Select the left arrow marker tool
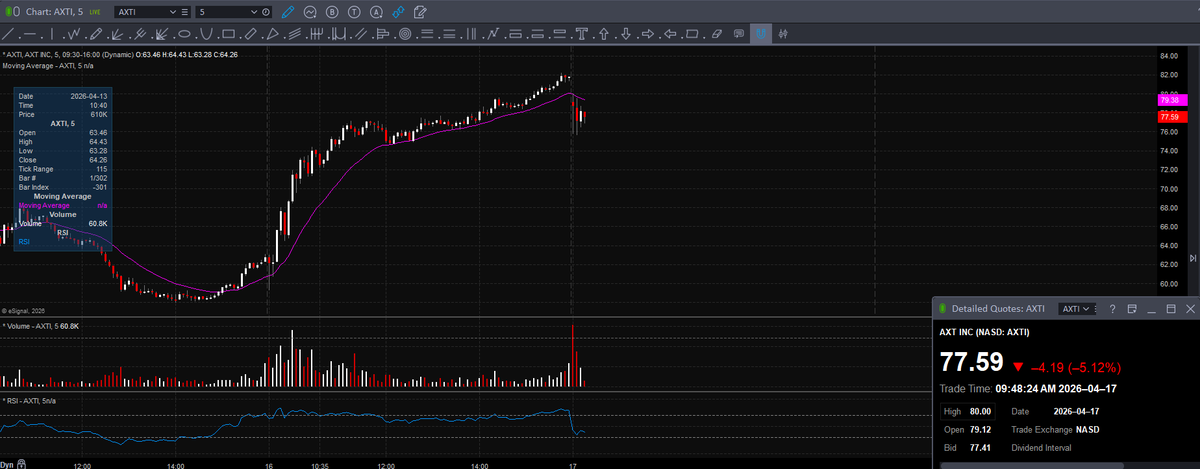1200x469 pixels. tap(670, 34)
